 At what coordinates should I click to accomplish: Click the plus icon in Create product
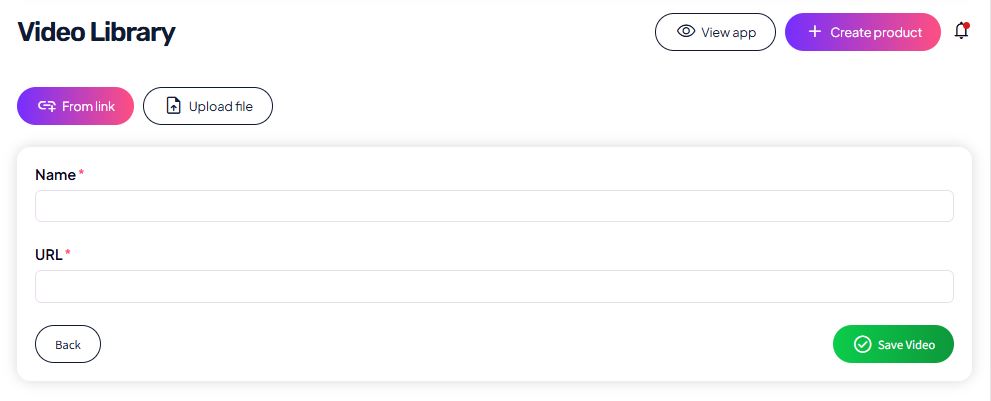[x=814, y=31]
